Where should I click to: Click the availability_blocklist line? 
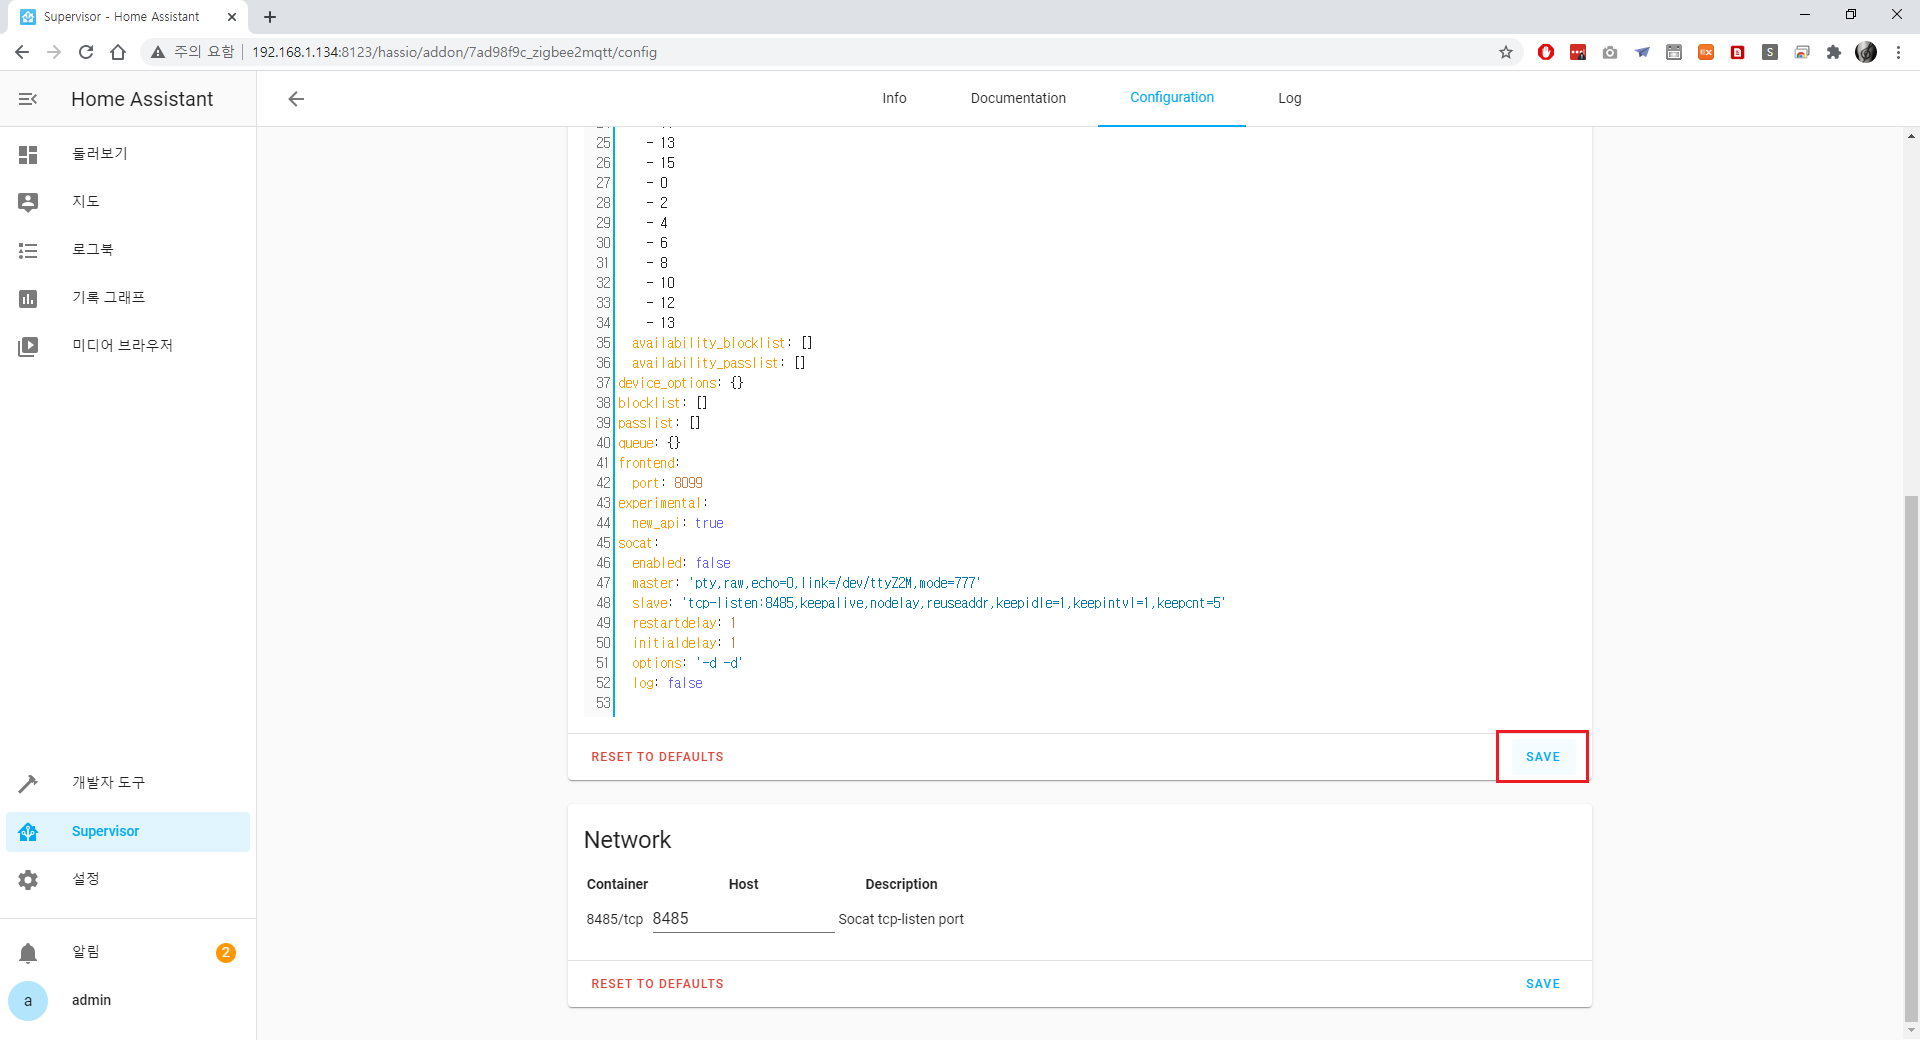point(722,343)
